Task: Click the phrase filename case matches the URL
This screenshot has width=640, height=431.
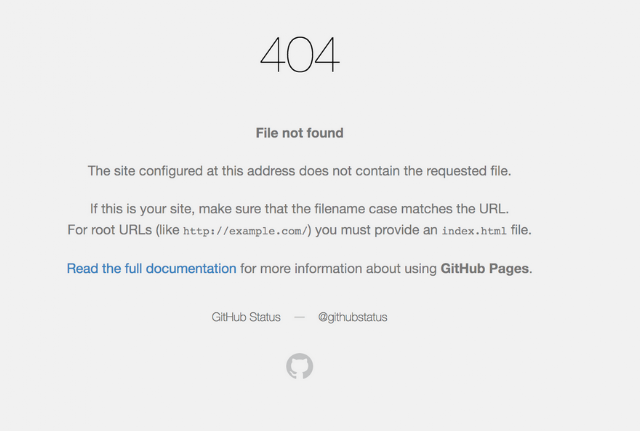Action: click(x=411, y=209)
